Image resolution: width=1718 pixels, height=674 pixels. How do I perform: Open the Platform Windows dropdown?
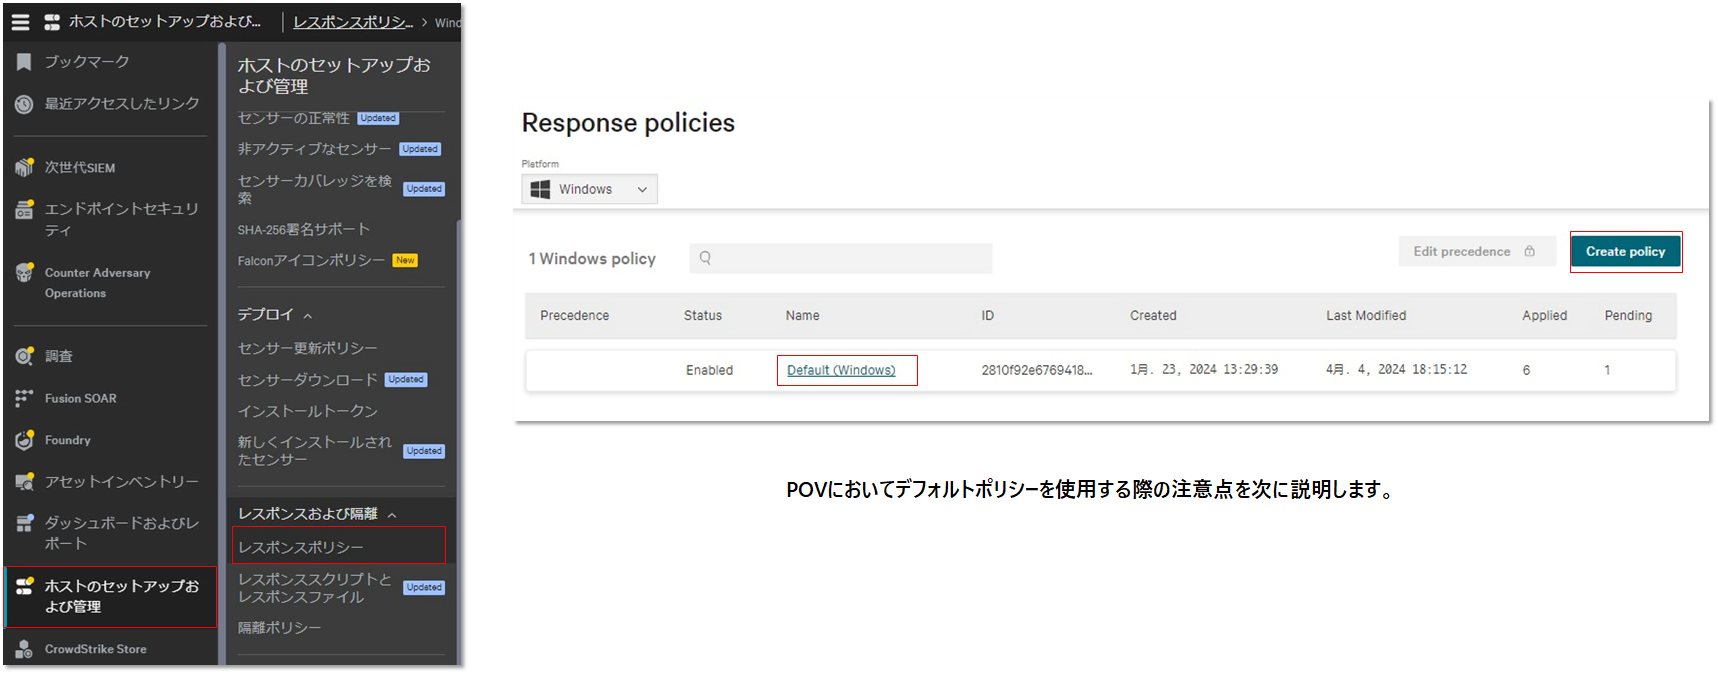coord(589,189)
